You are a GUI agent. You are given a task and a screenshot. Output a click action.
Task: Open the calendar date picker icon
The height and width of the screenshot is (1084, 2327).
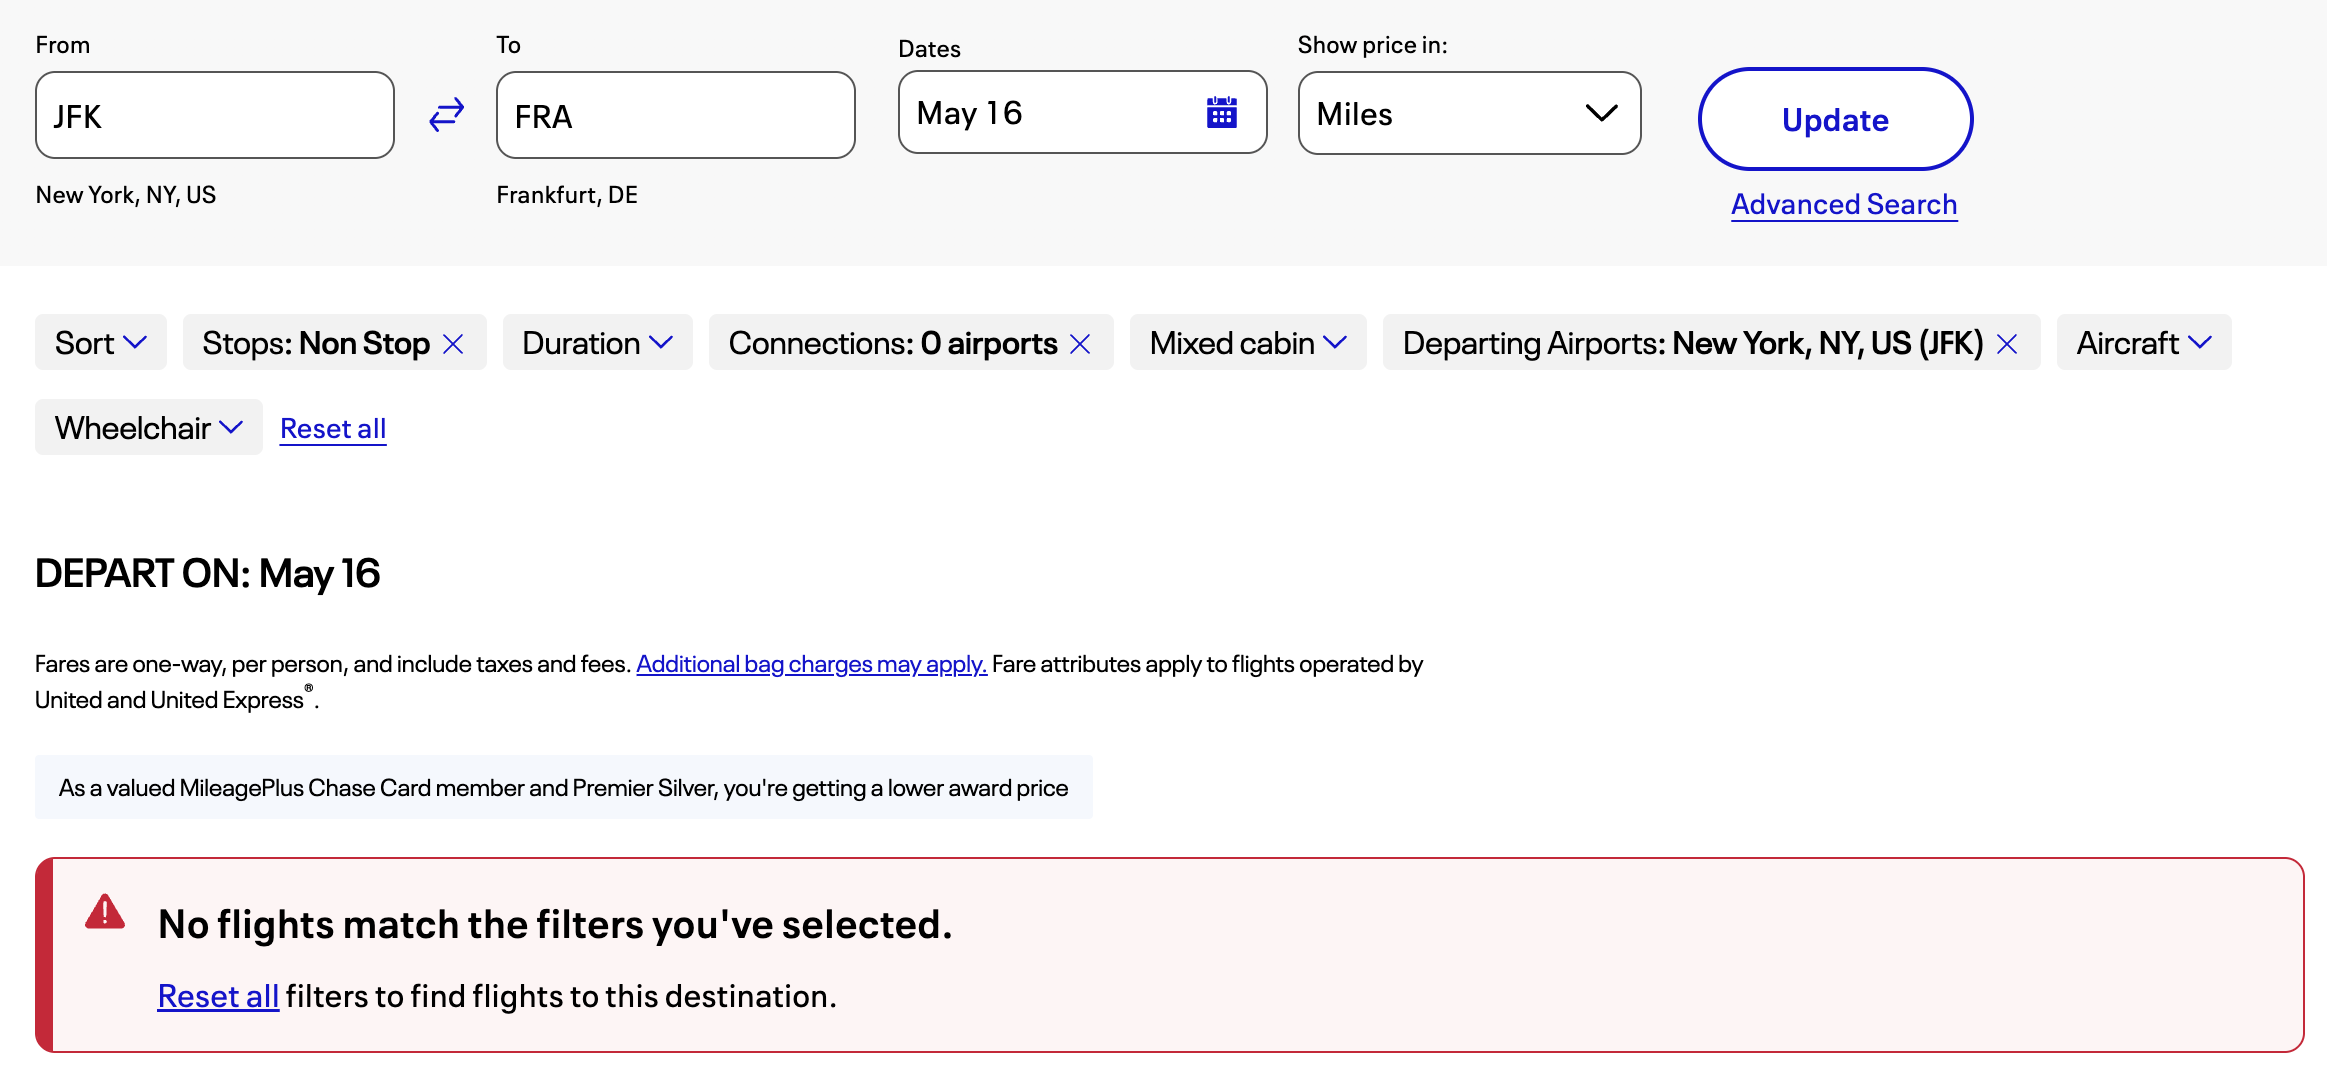click(x=1221, y=113)
